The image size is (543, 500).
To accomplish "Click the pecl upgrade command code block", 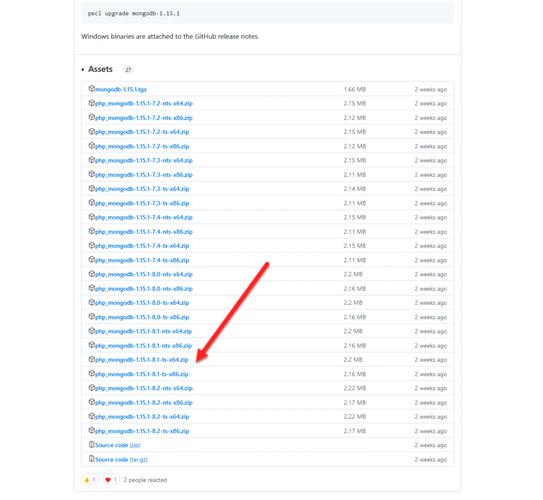I will pyautogui.click(x=267, y=14).
